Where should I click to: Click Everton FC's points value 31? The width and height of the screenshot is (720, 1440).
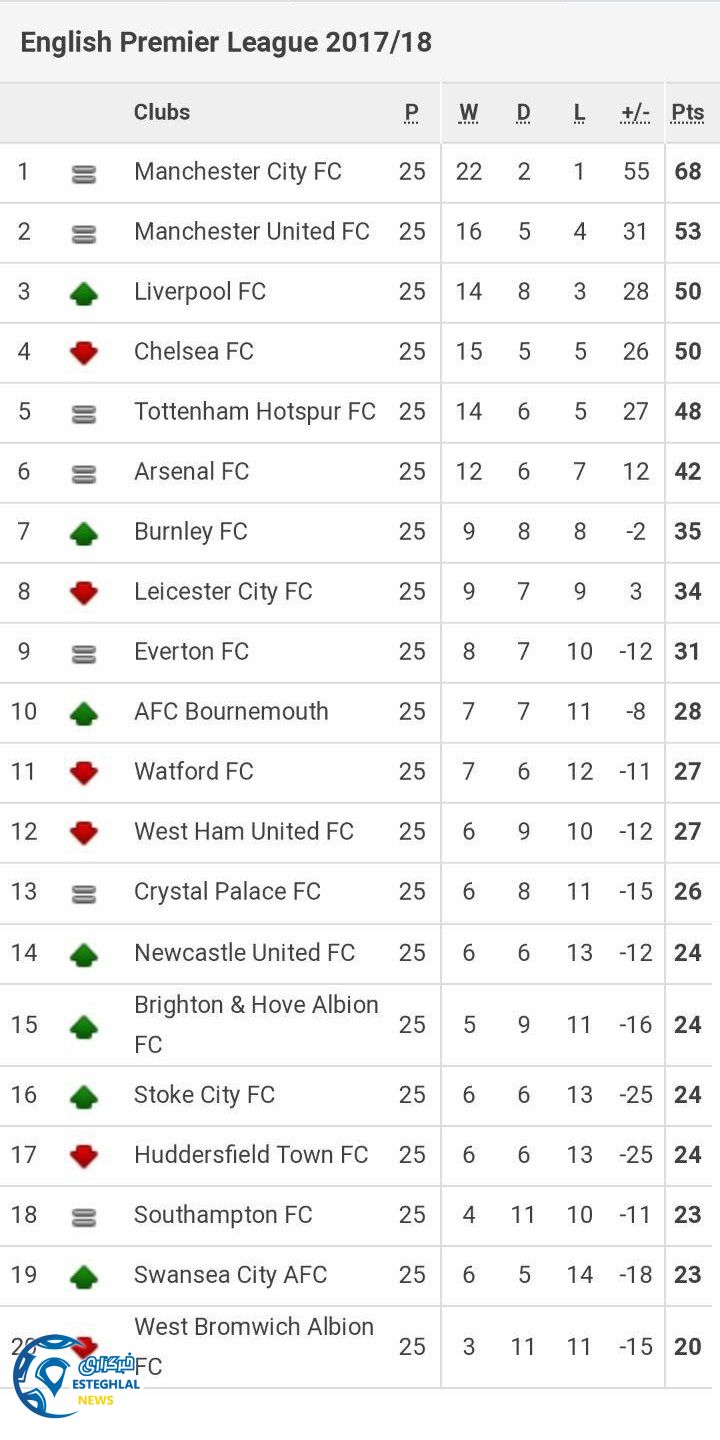point(688,651)
